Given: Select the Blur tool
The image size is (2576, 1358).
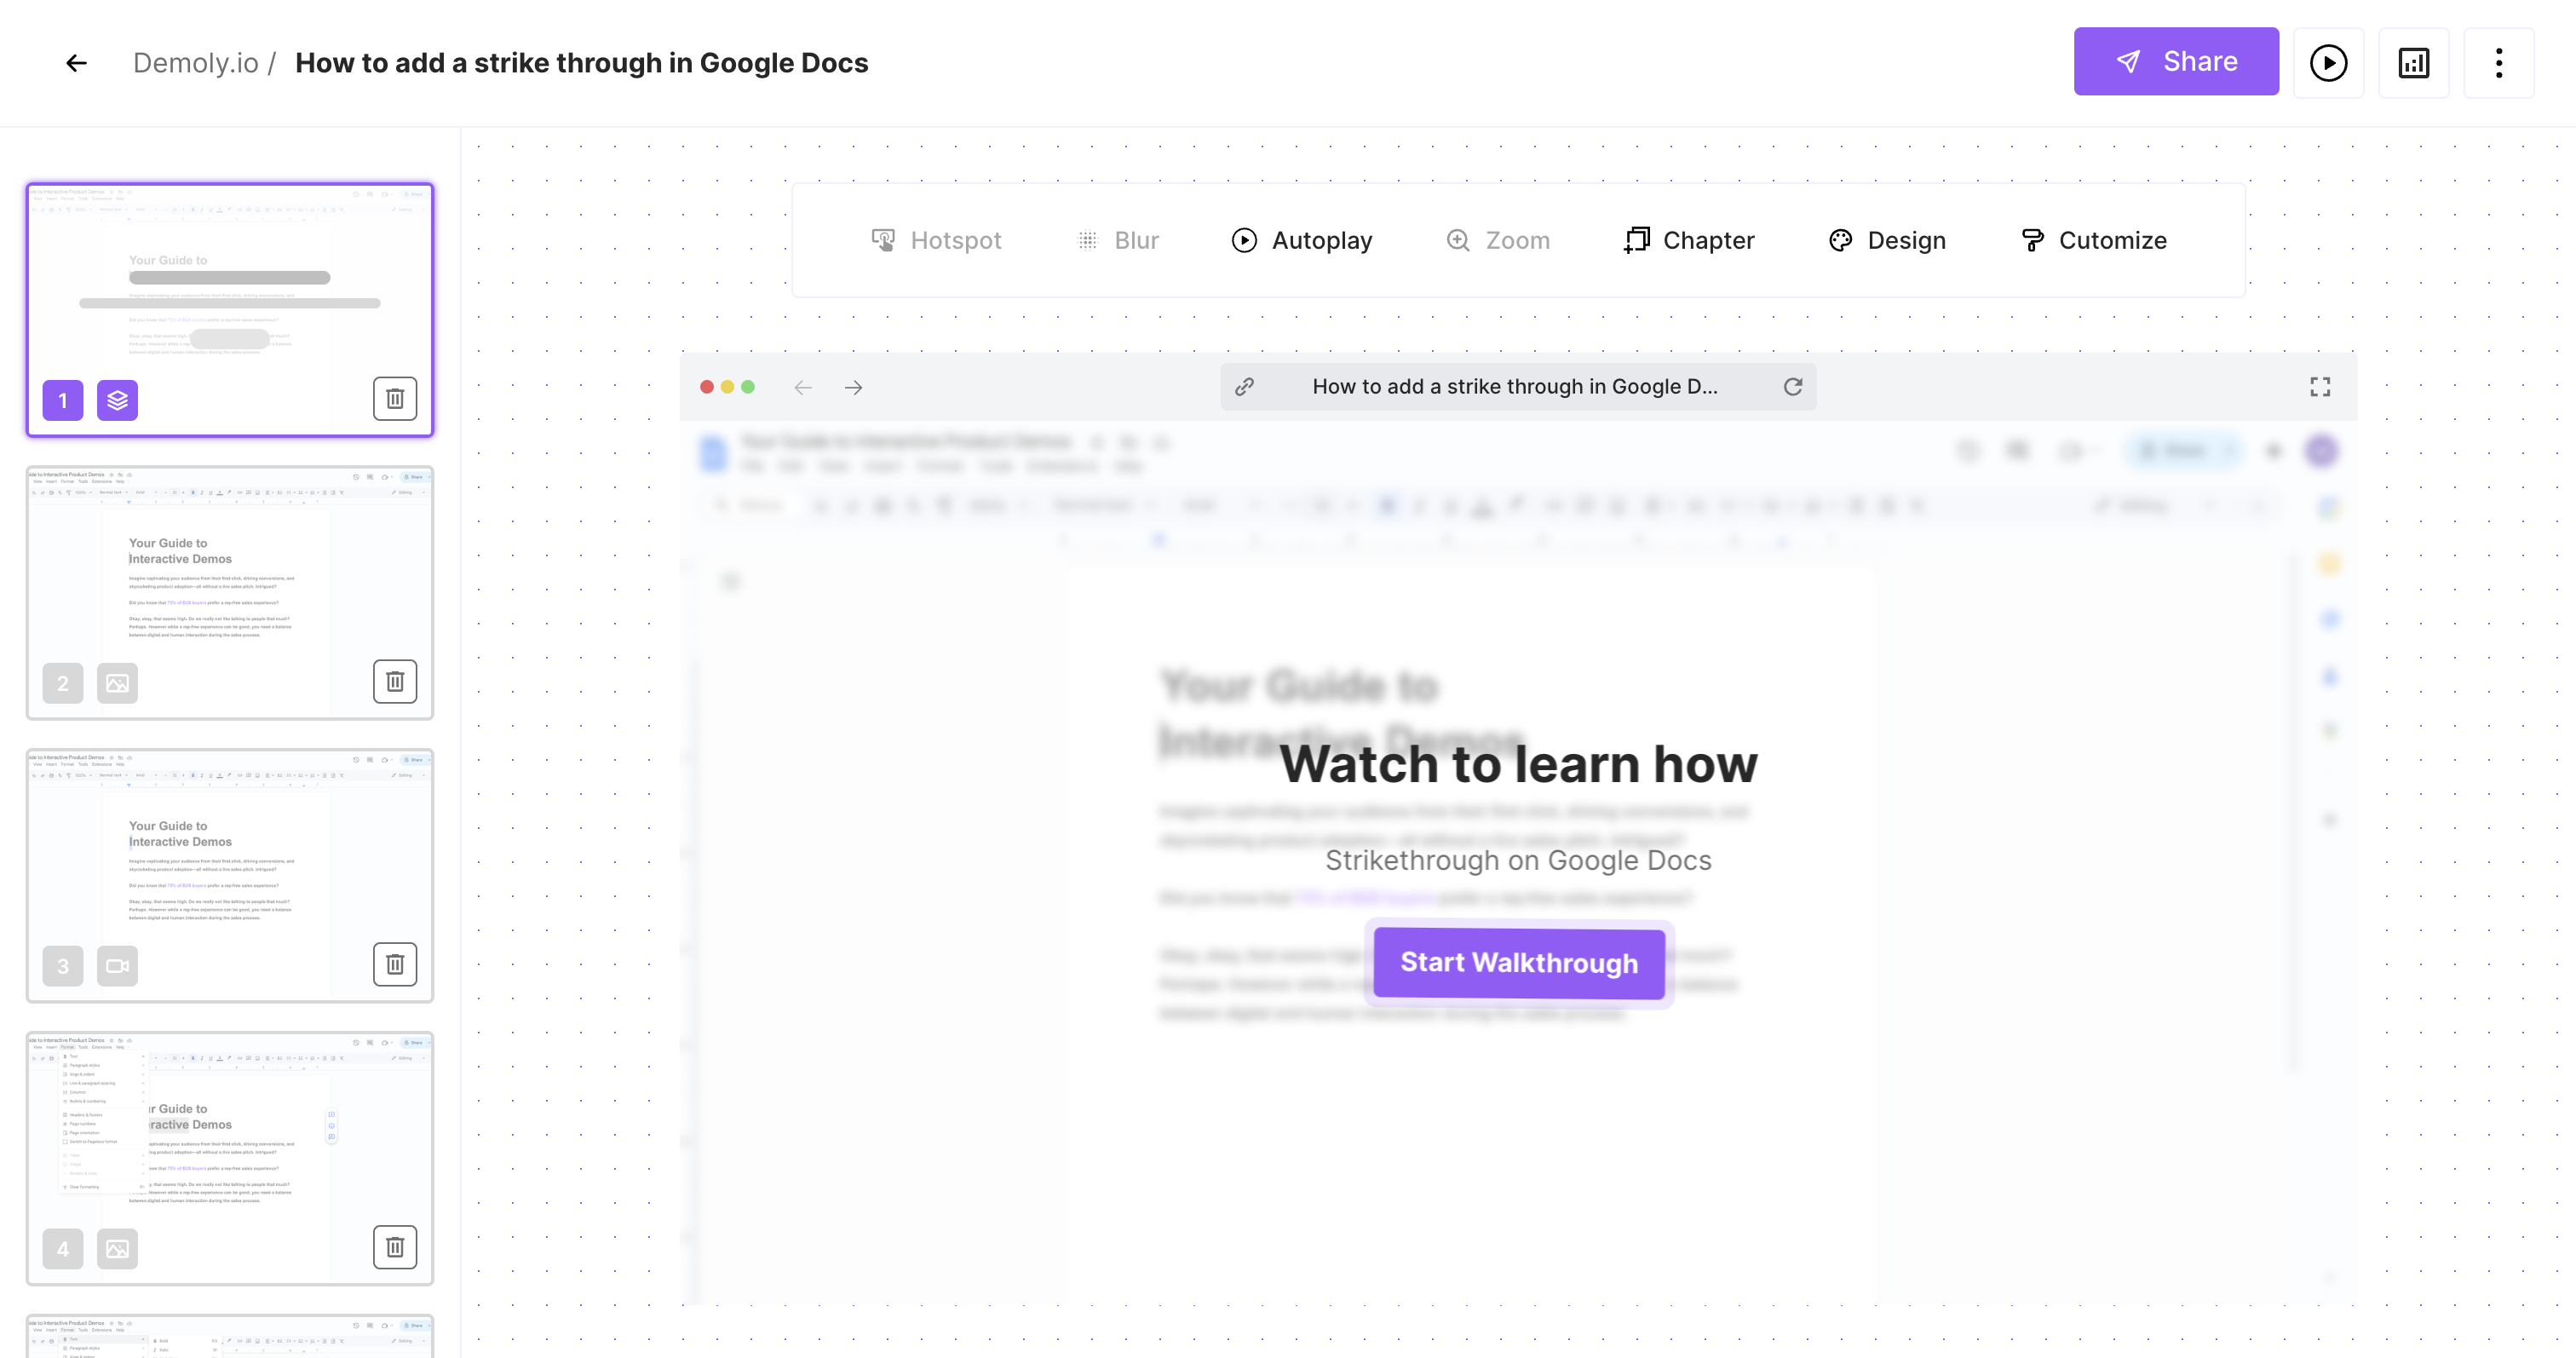Looking at the screenshot, I should click(x=1118, y=240).
